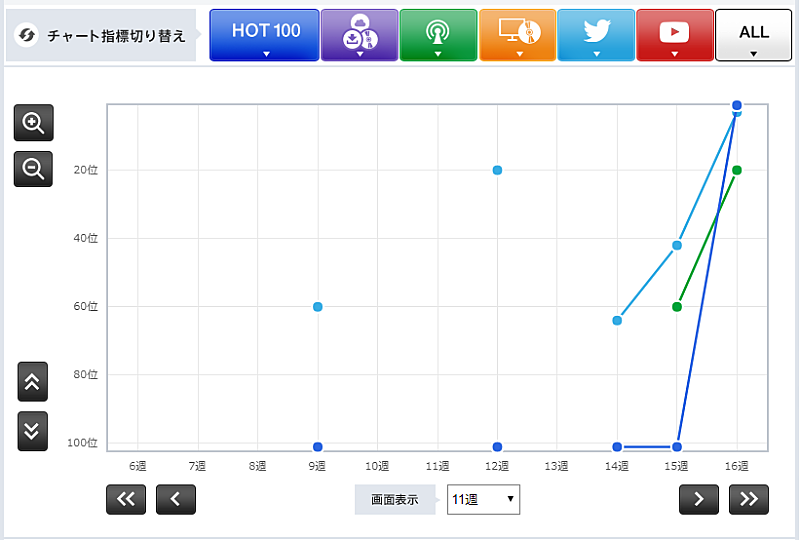The image size is (800, 540).
Task: Toggle the purple download metric button
Action: [x=359, y=36]
